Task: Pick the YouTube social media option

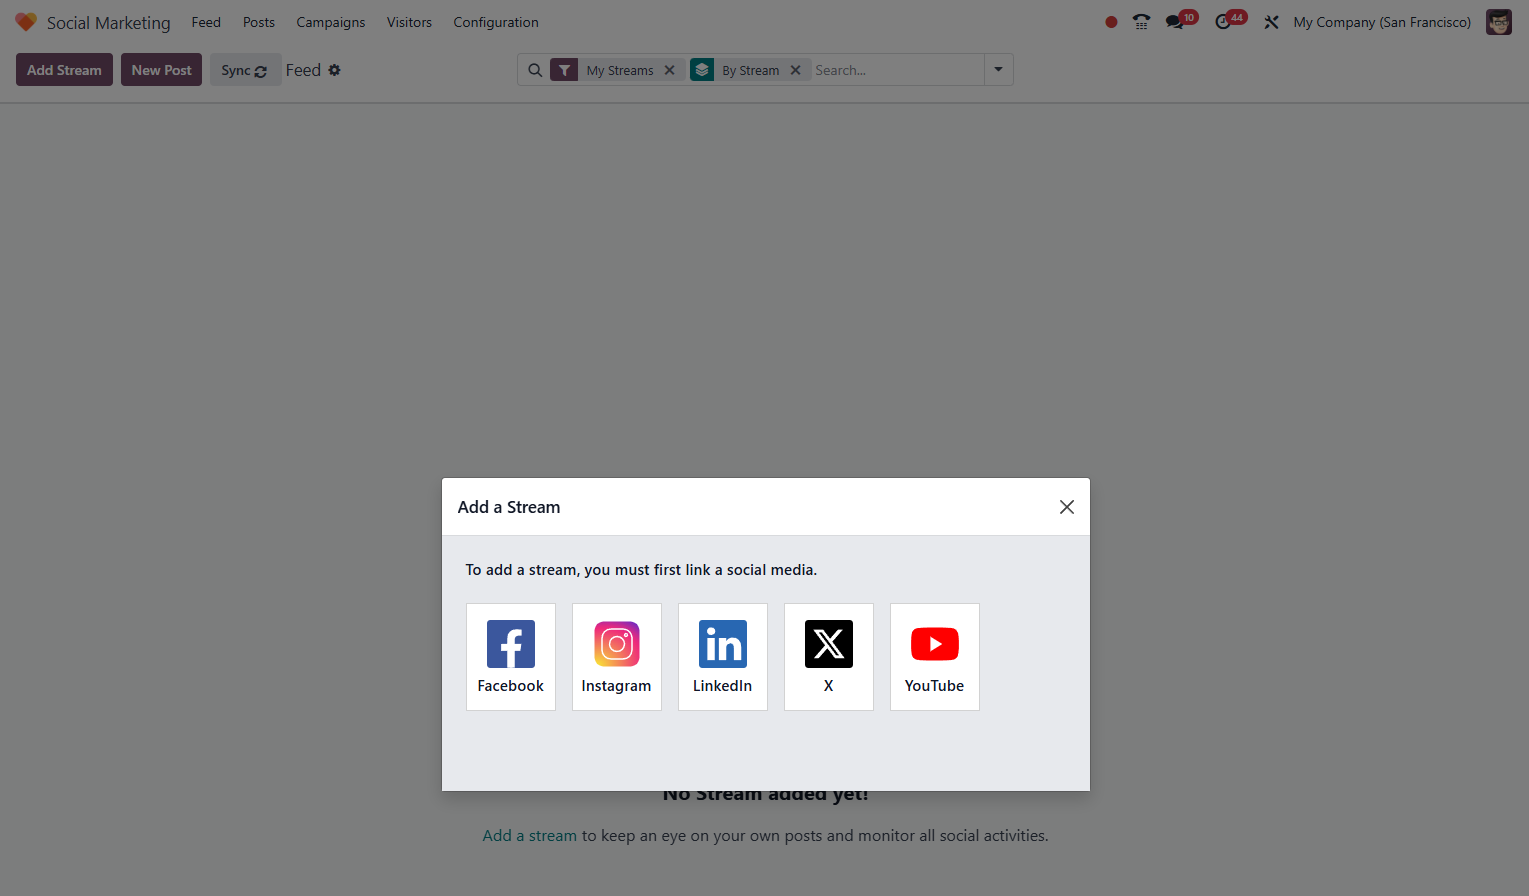Action: pos(935,657)
